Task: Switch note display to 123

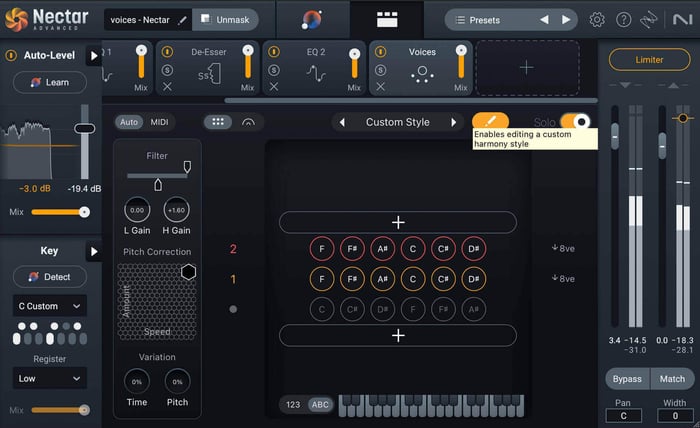Action: (293, 404)
